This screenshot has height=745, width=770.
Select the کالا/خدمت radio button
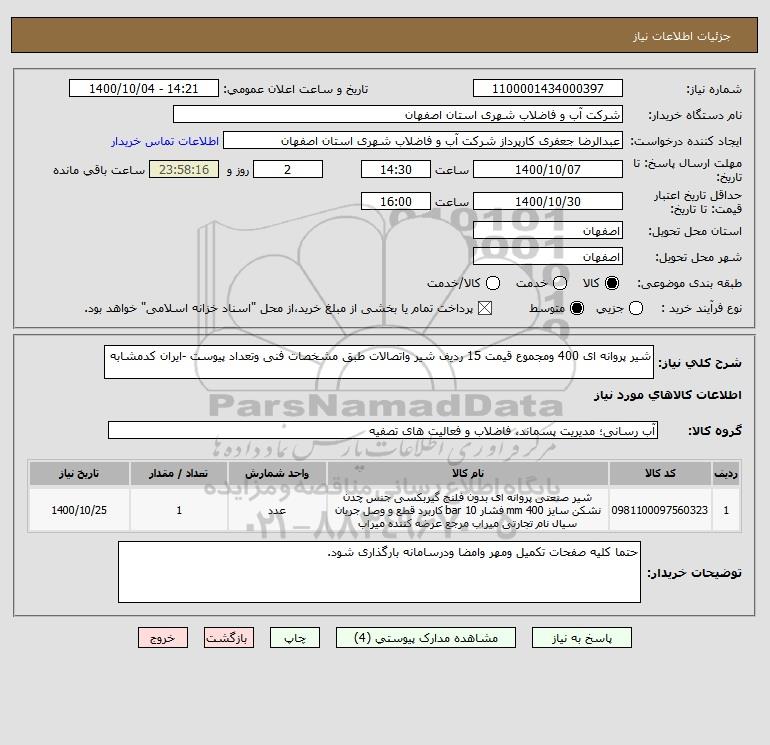(493, 283)
